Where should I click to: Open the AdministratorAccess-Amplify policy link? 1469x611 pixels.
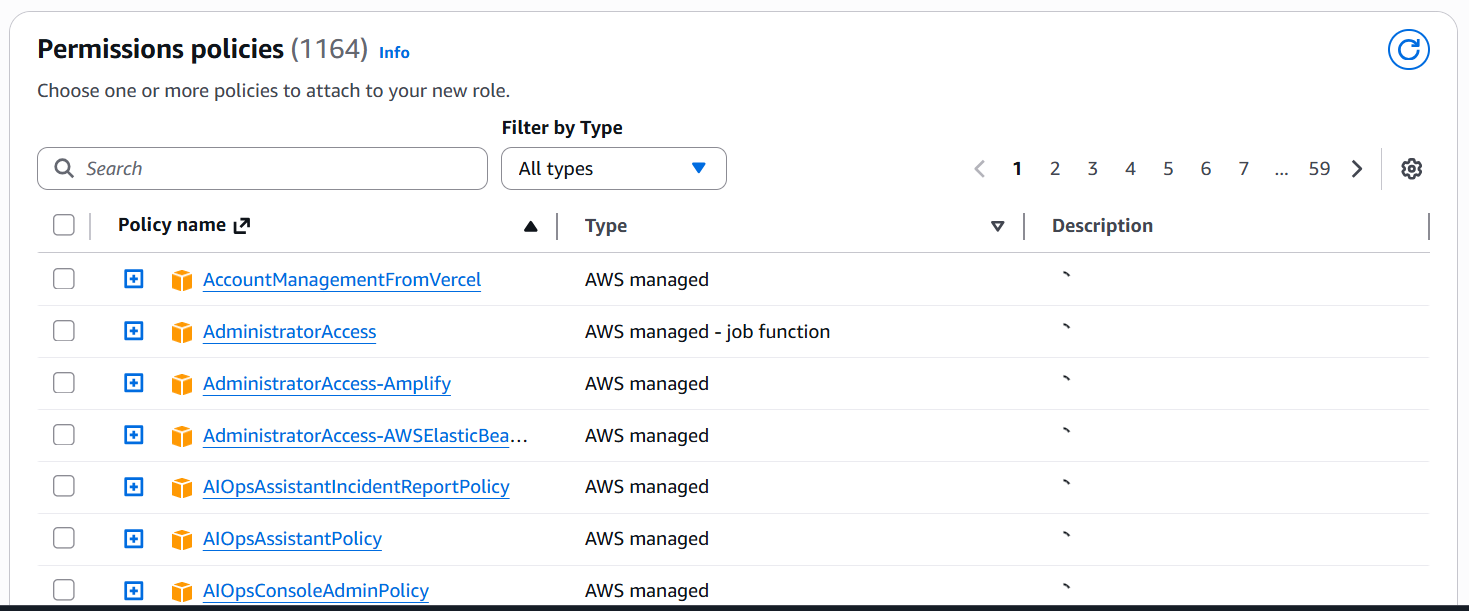[x=327, y=384]
